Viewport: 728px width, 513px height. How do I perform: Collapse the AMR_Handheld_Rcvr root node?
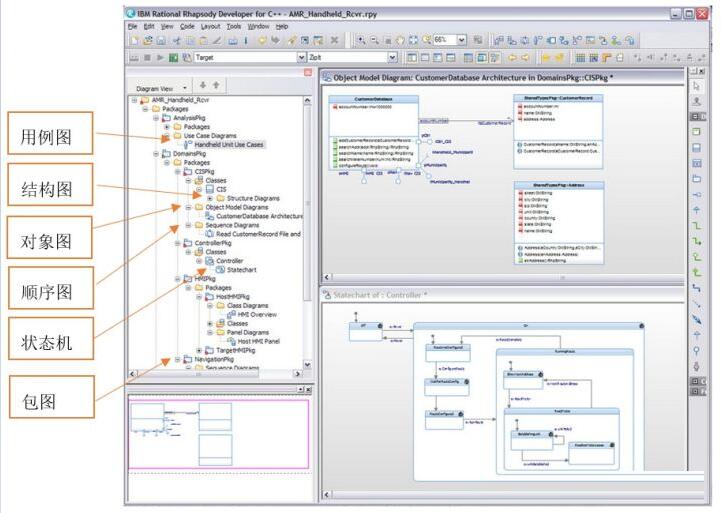[x=135, y=100]
